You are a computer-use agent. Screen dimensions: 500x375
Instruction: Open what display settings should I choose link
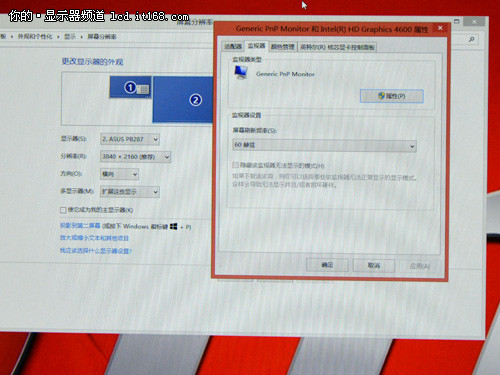click(96, 251)
